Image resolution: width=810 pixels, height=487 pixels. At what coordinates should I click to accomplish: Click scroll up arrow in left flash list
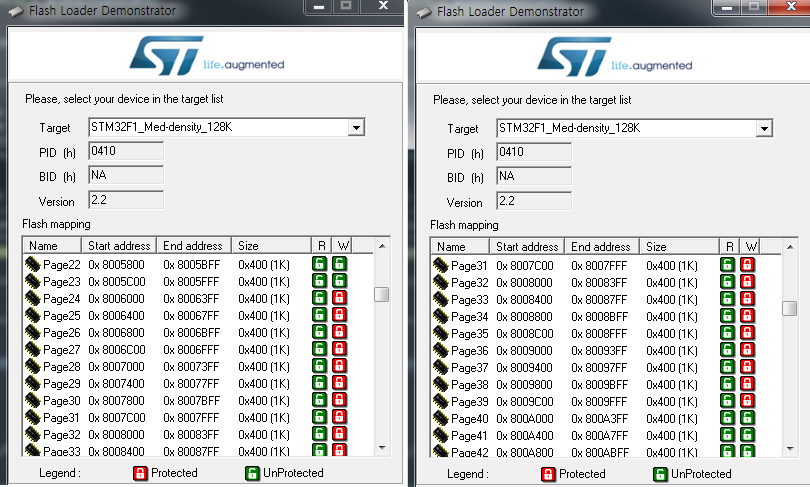pyautogui.click(x=382, y=246)
